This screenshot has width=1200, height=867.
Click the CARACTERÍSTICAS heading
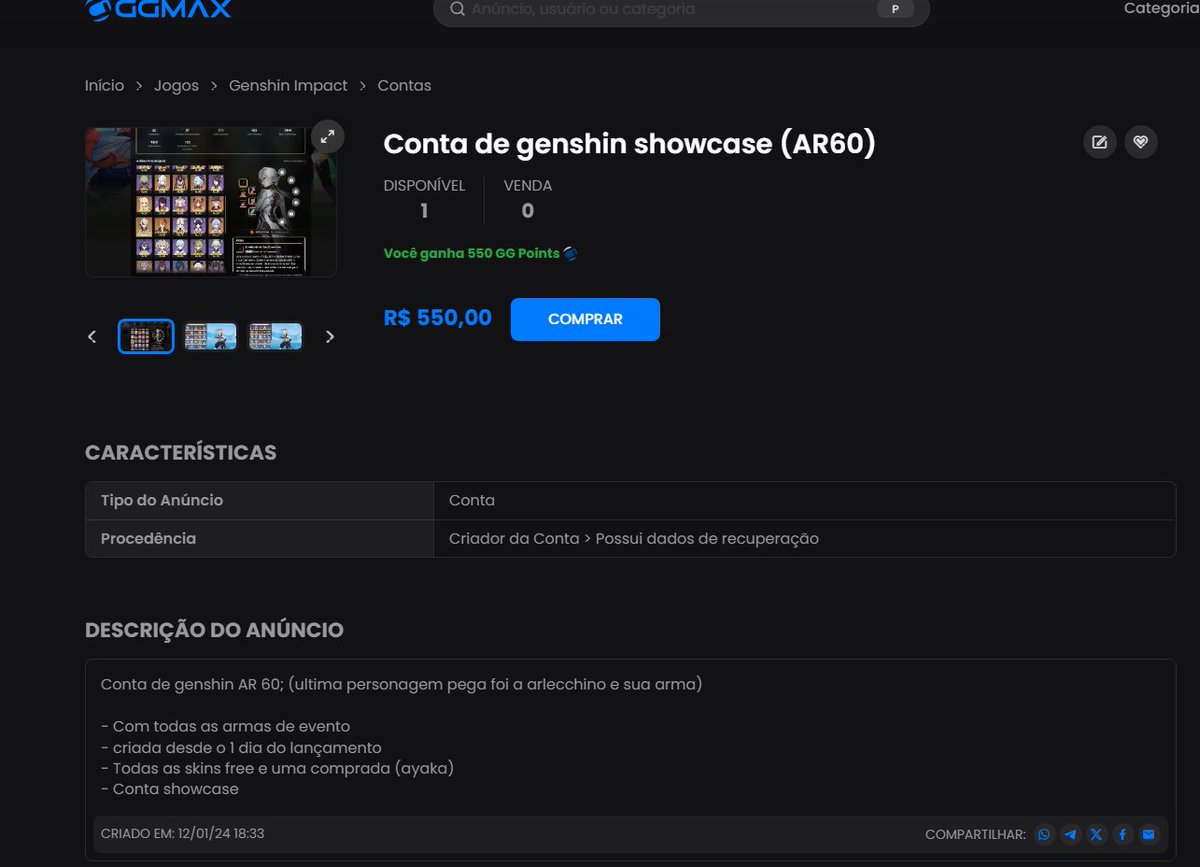(181, 453)
